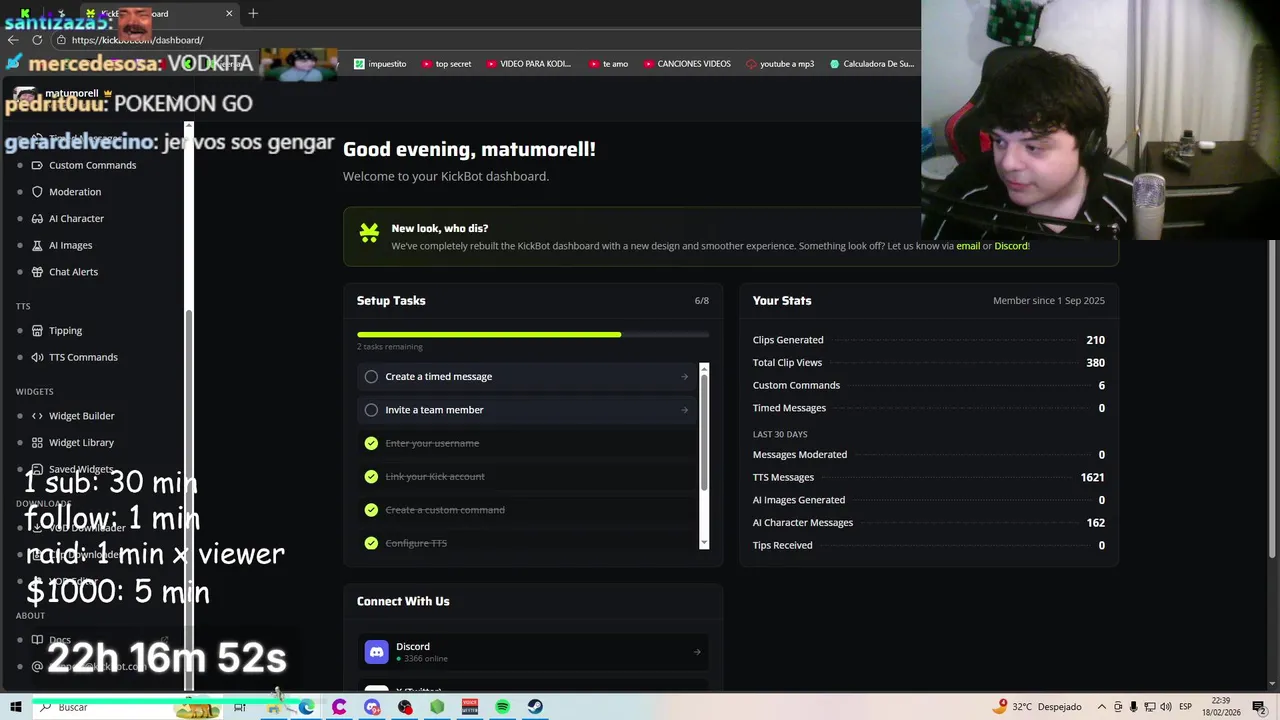1280x720 pixels.
Task: Click the Custom Commands list icon
Action: pyautogui.click(x=37, y=165)
